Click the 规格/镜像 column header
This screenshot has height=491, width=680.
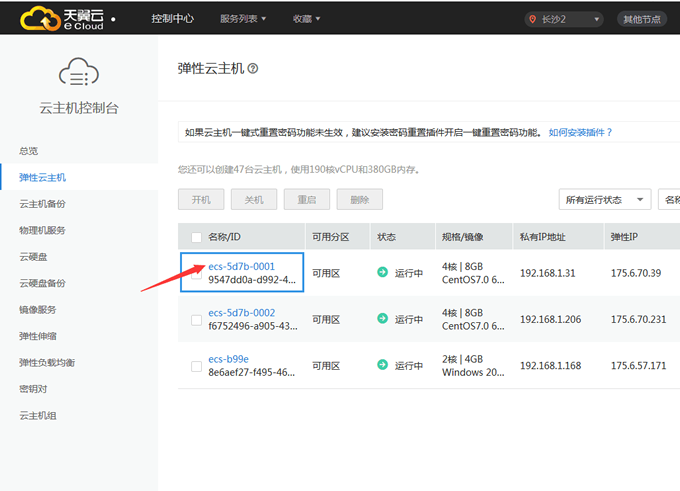pyautogui.click(x=463, y=237)
